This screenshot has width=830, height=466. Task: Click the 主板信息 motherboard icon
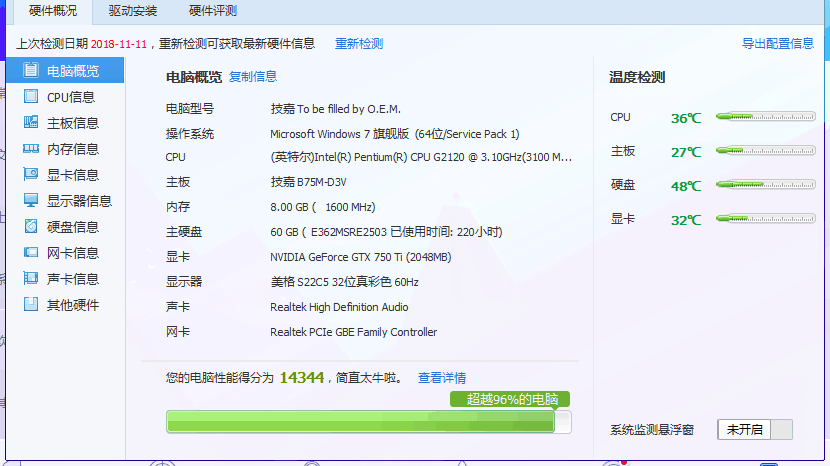[x=31, y=122]
